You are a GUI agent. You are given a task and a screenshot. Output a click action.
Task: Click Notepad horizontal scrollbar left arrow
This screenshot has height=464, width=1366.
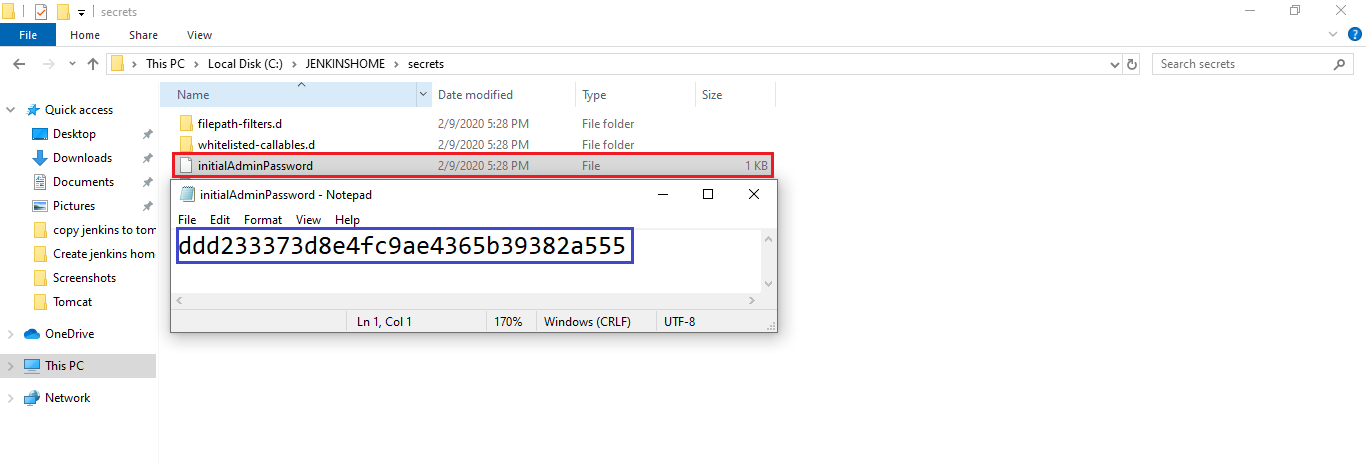tap(180, 300)
